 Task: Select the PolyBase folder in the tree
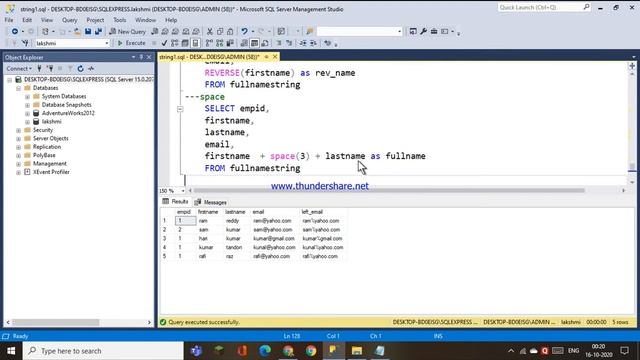coord(44,155)
